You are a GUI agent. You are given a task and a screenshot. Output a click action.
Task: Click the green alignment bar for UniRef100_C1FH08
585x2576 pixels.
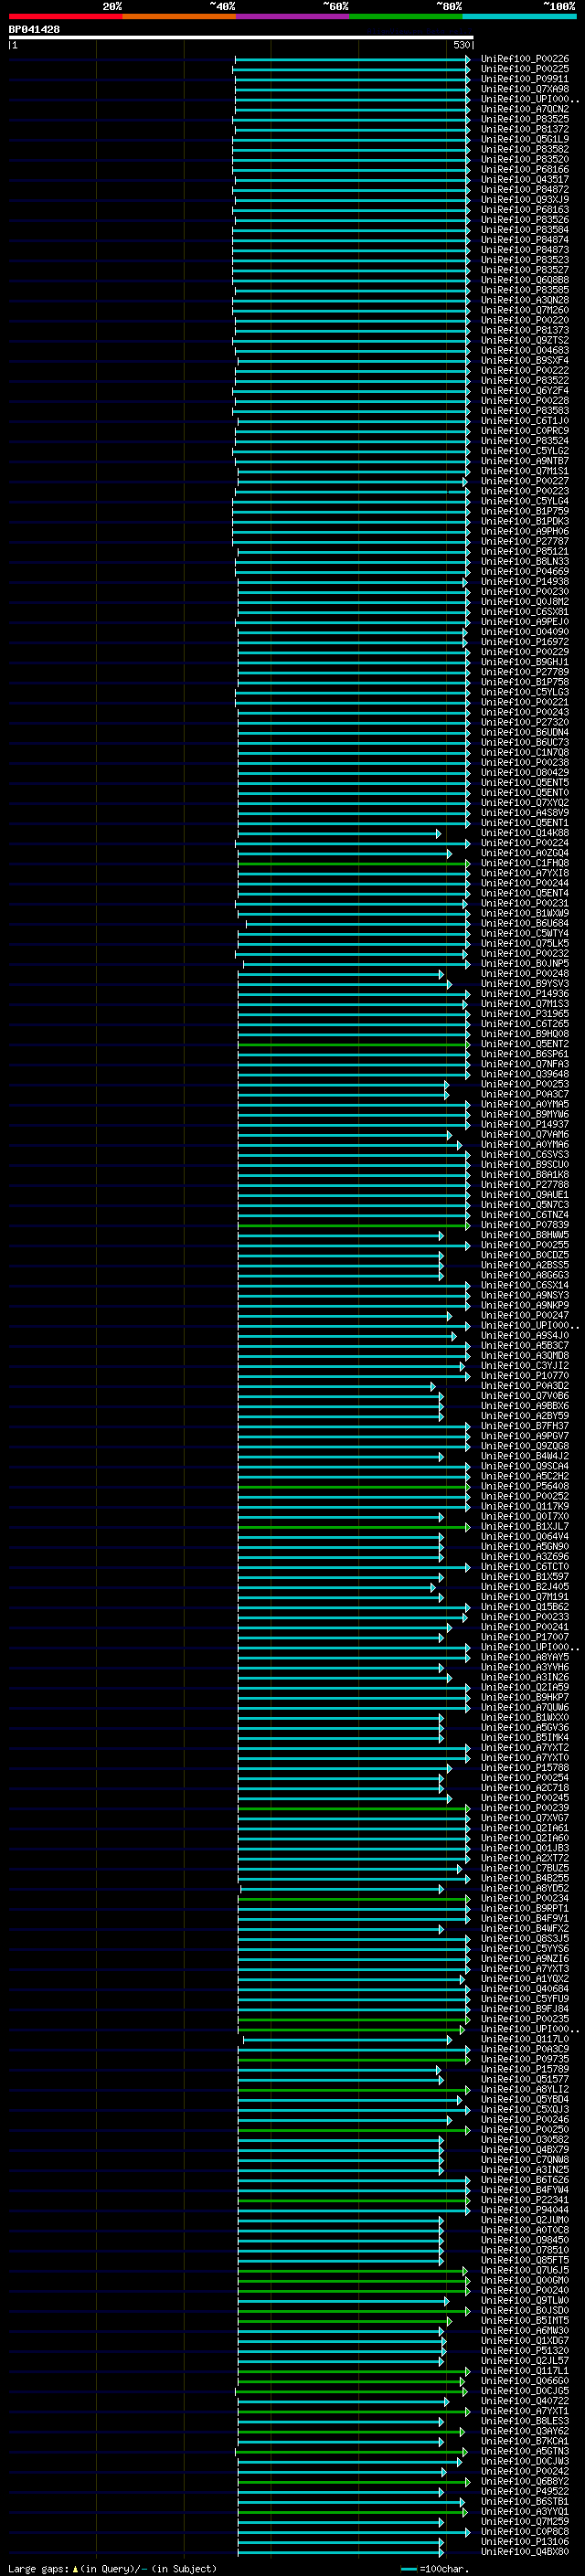coord(354,863)
